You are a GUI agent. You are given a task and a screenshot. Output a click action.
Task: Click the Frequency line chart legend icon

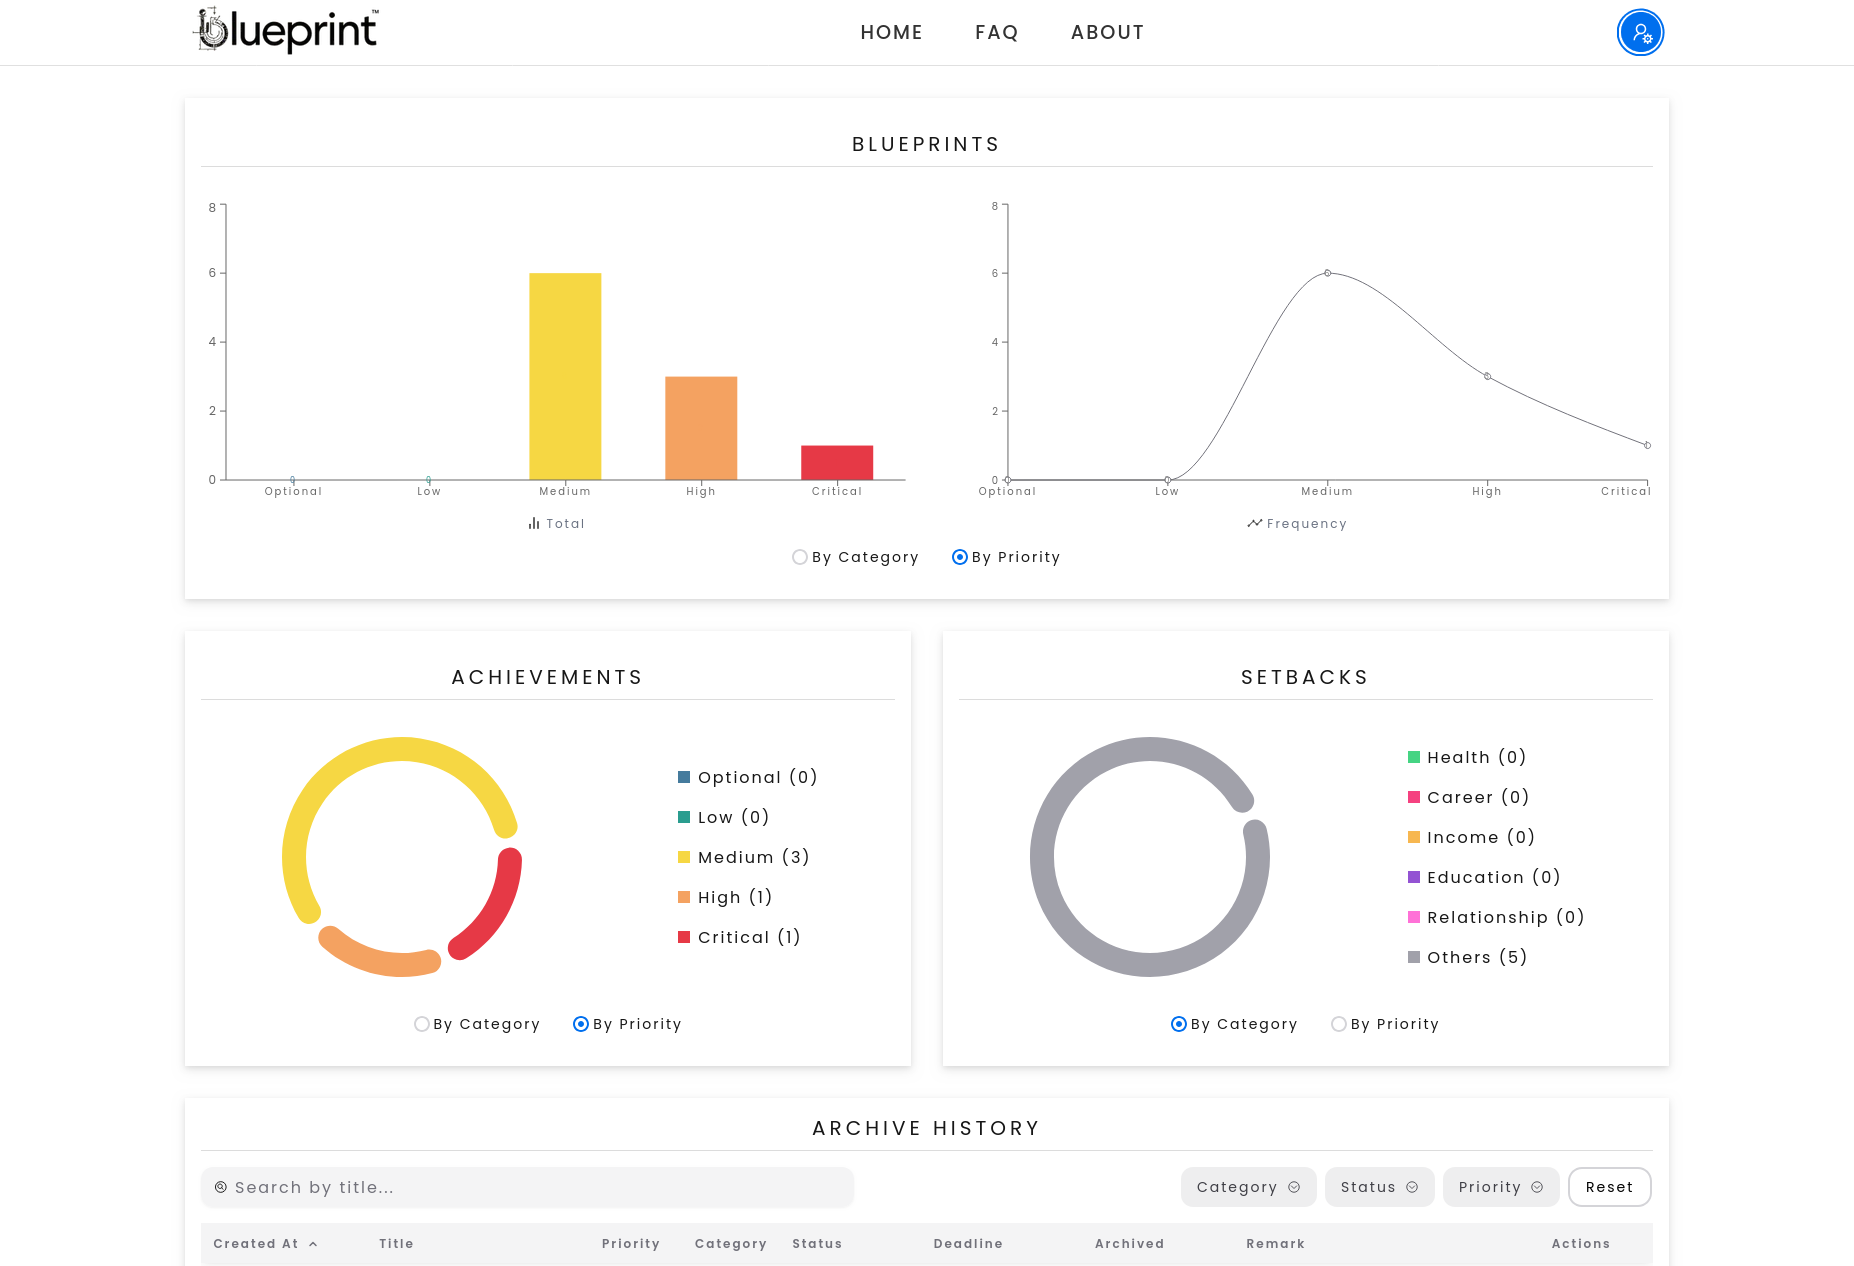pos(1254,523)
